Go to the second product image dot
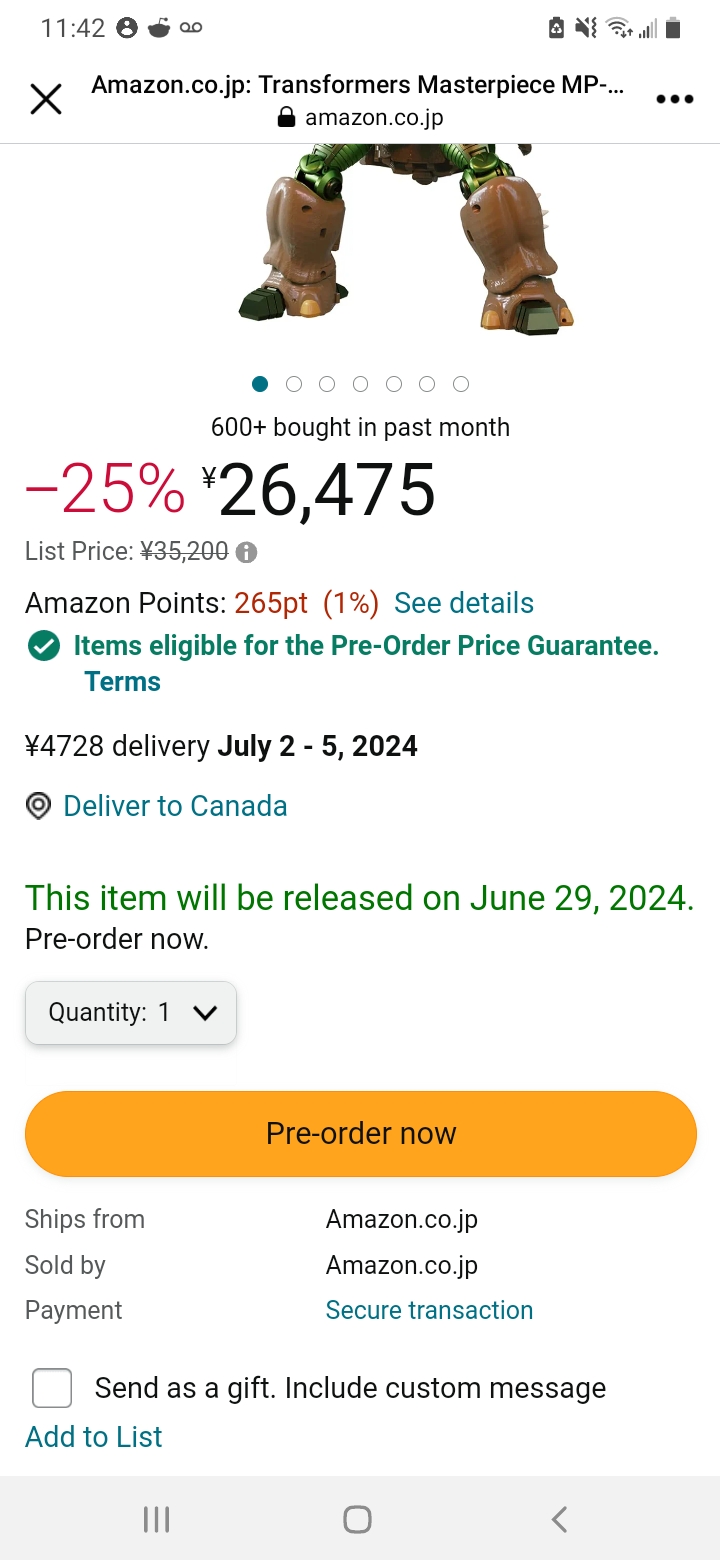The width and height of the screenshot is (720, 1560). click(294, 384)
